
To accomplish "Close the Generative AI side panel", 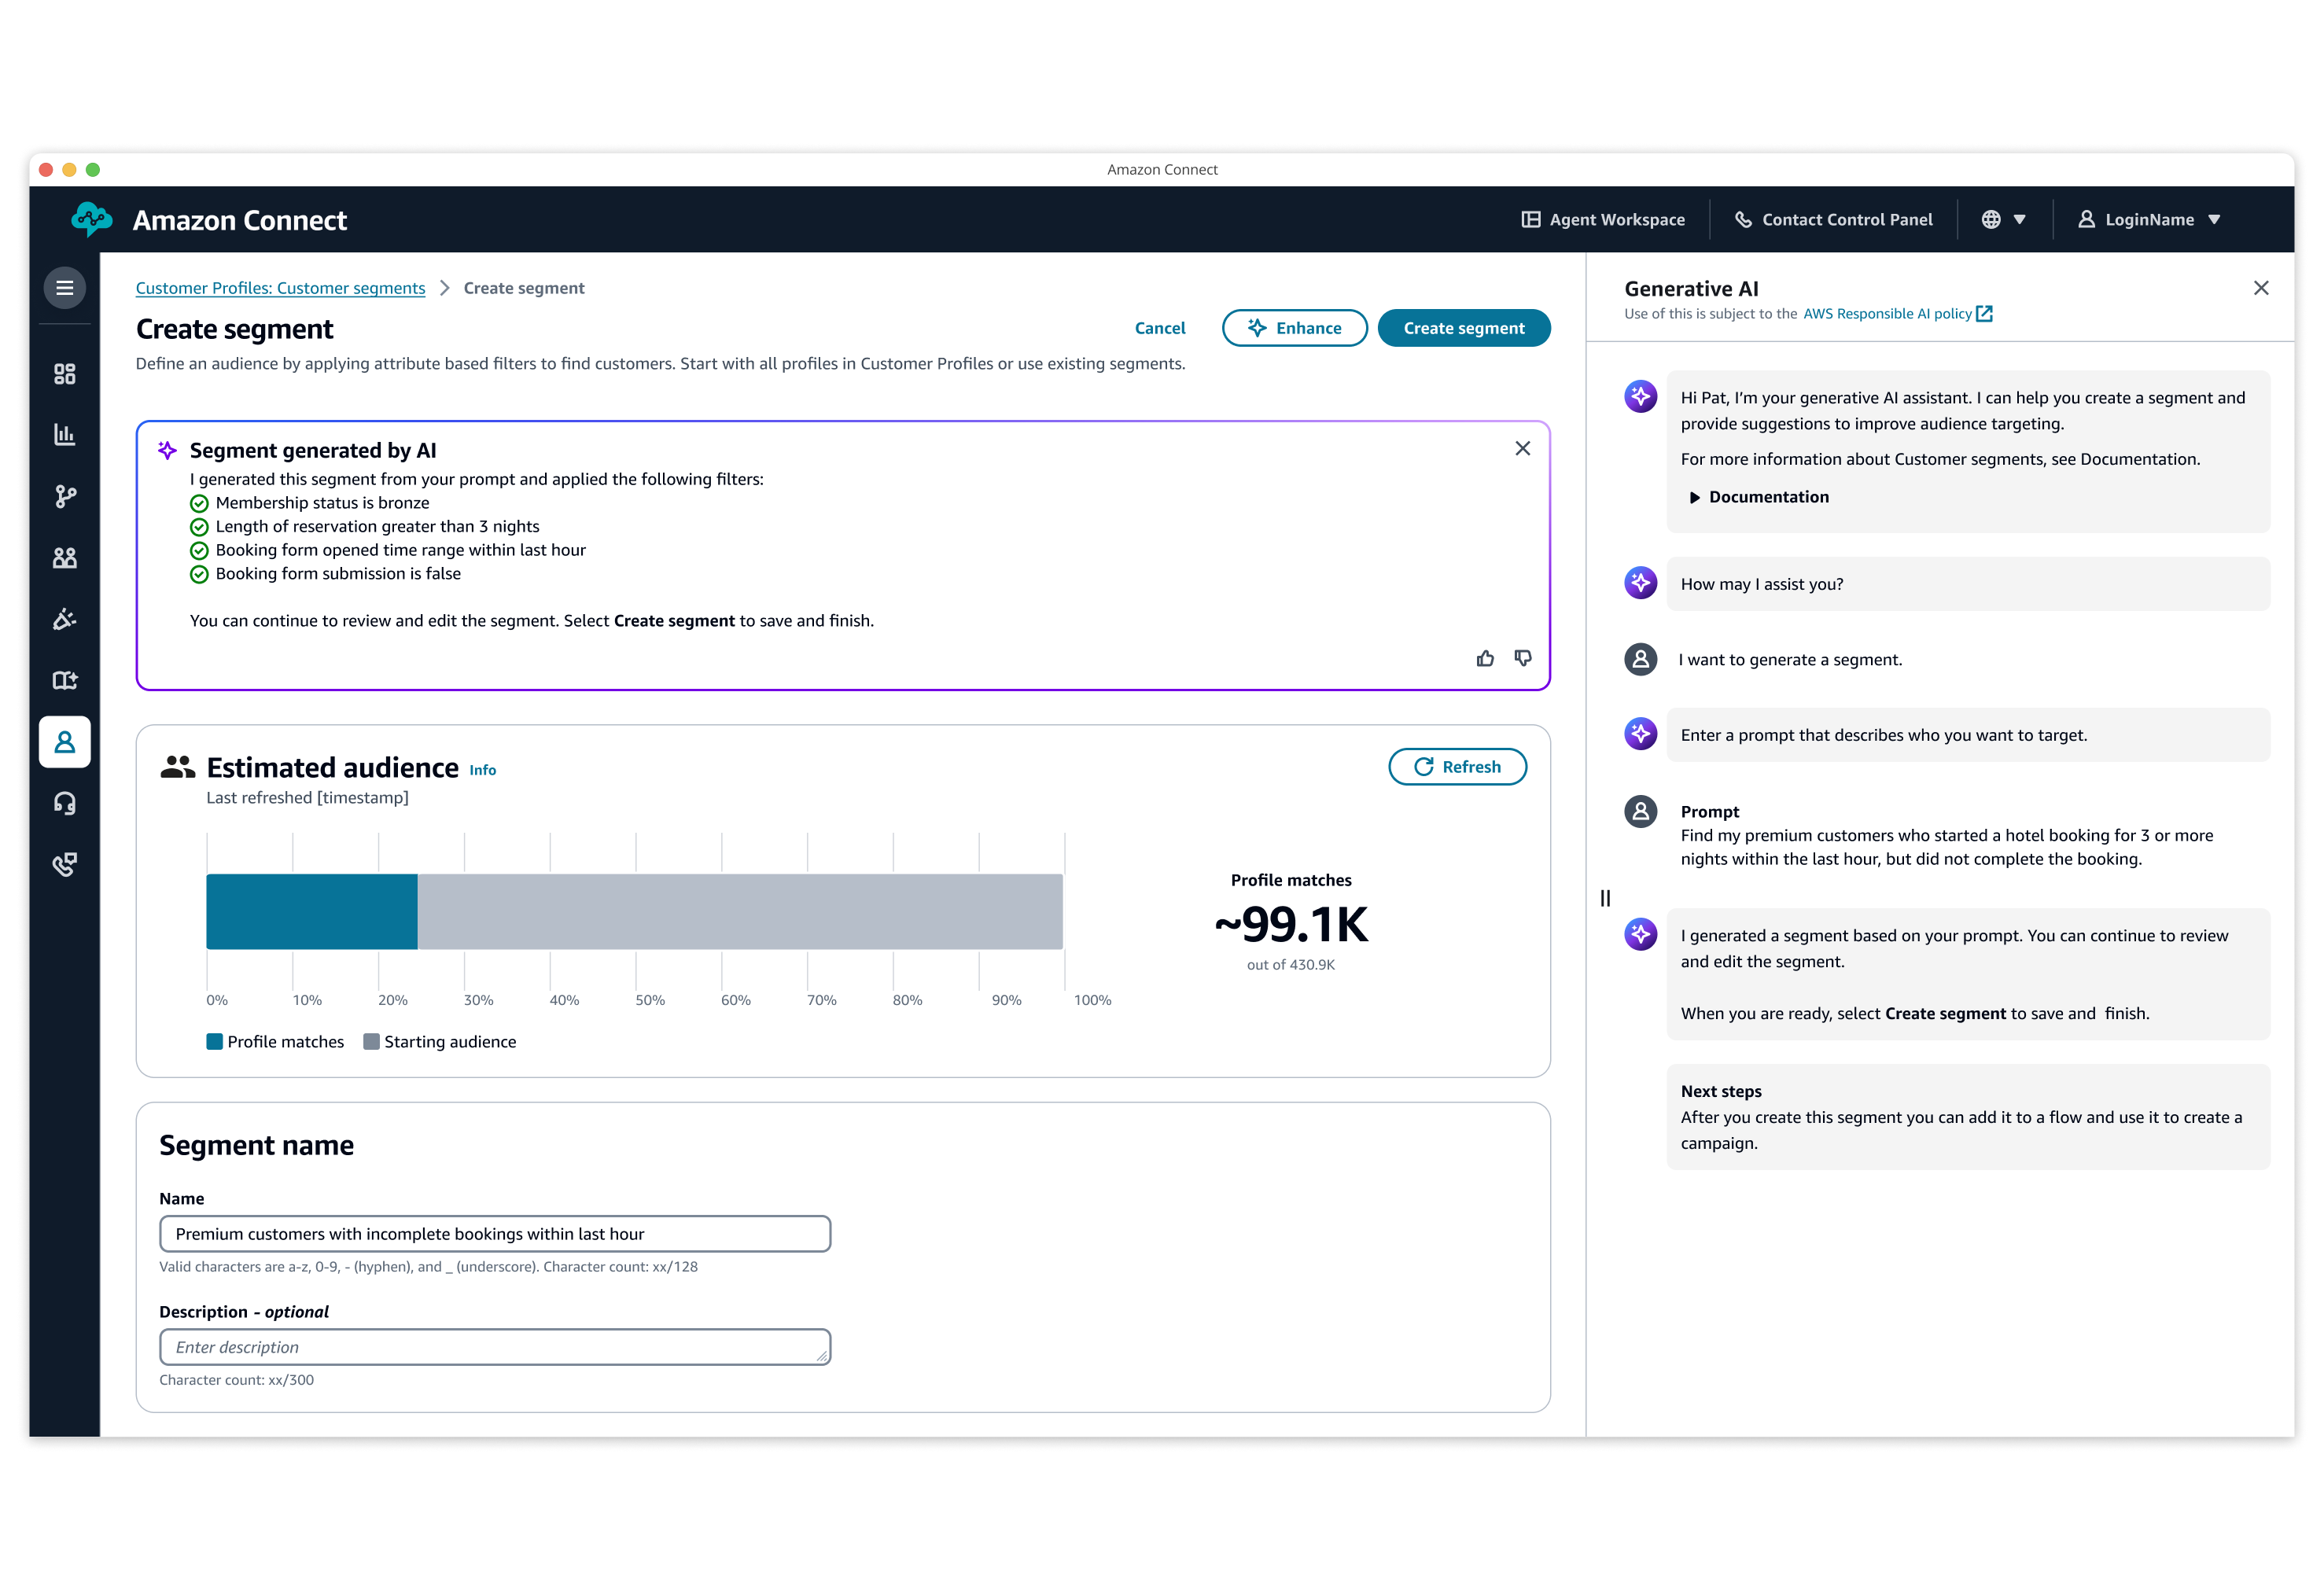I will 2262,288.
